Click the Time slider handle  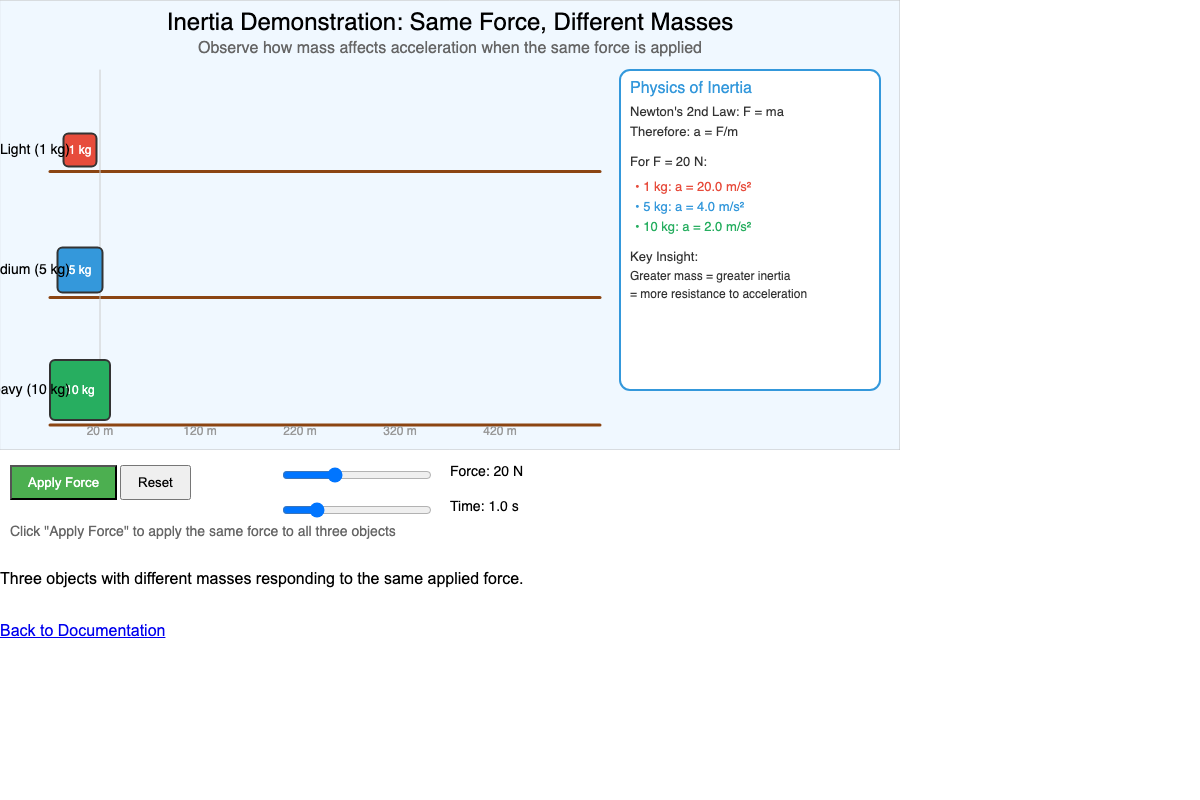[x=317, y=510]
